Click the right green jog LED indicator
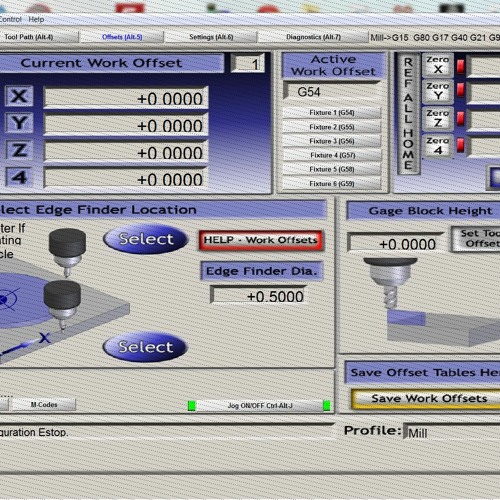The width and height of the screenshot is (500, 500). tap(327, 406)
